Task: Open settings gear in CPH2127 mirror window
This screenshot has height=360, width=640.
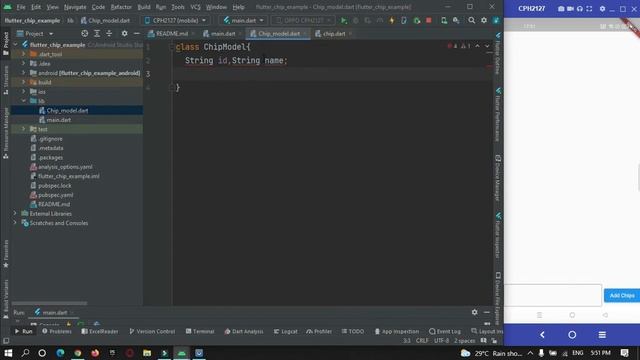Action: pos(602,9)
